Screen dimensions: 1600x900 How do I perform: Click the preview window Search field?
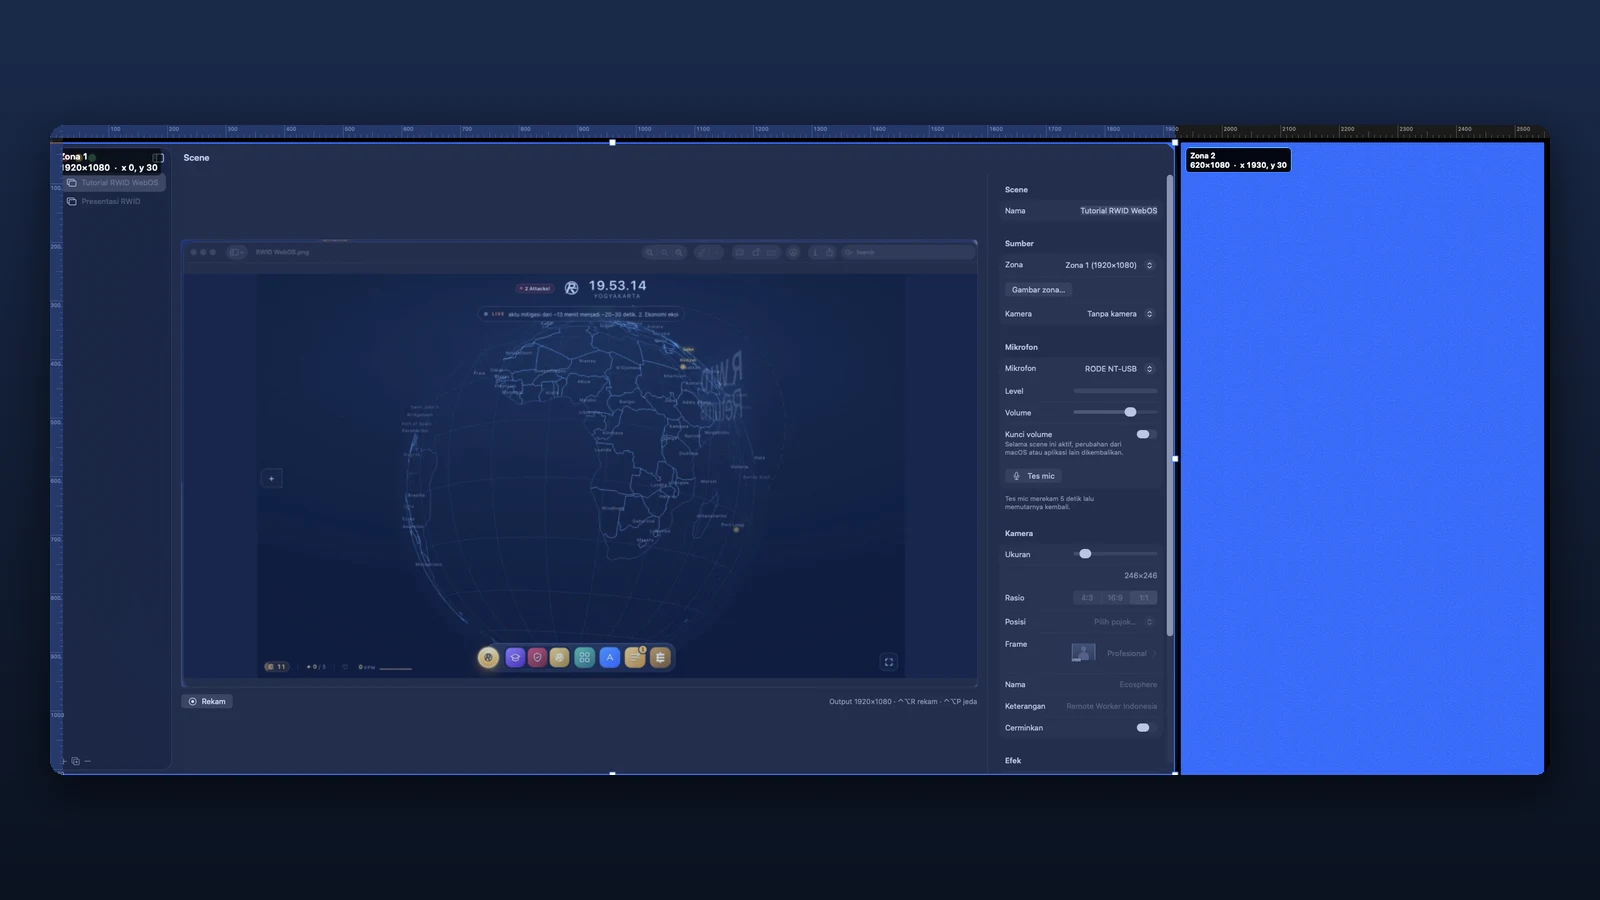[907, 253]
